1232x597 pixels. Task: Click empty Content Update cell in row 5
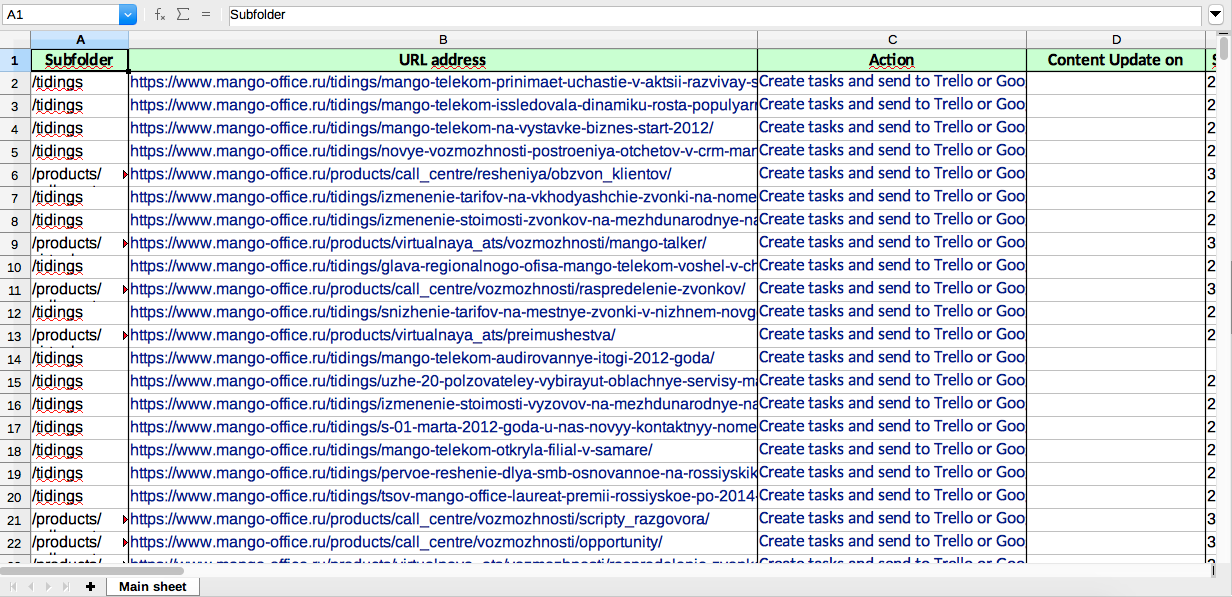(1116, 151)
